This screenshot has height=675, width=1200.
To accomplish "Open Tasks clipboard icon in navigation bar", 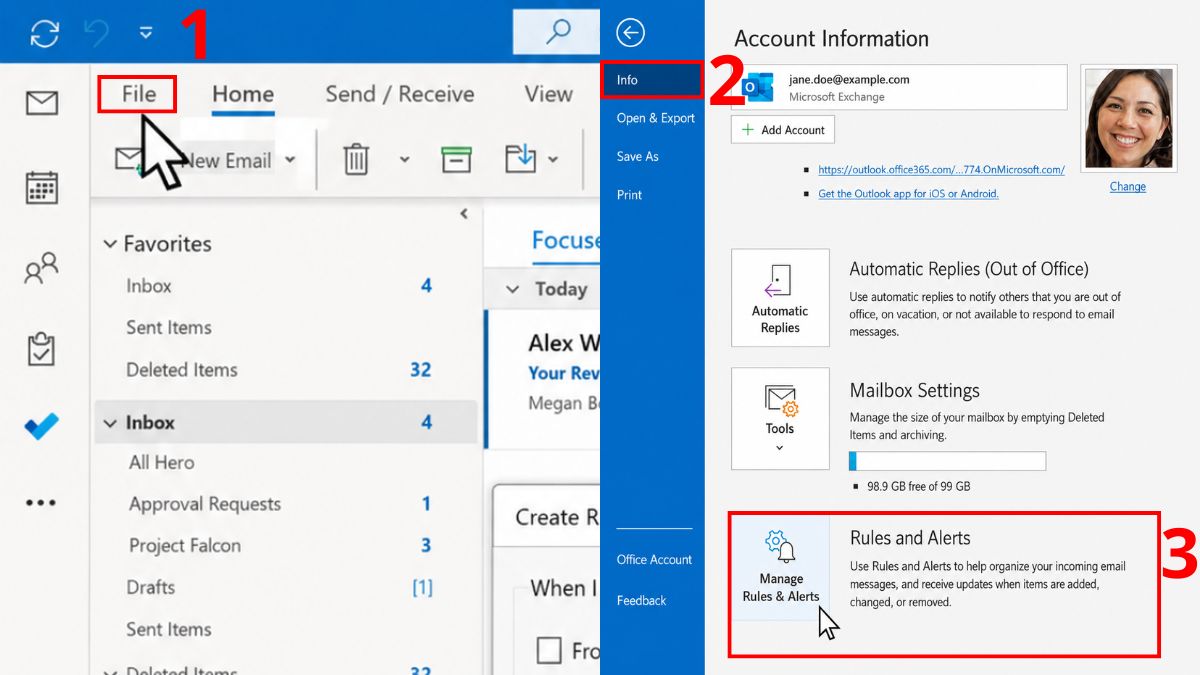I will 41,349.
